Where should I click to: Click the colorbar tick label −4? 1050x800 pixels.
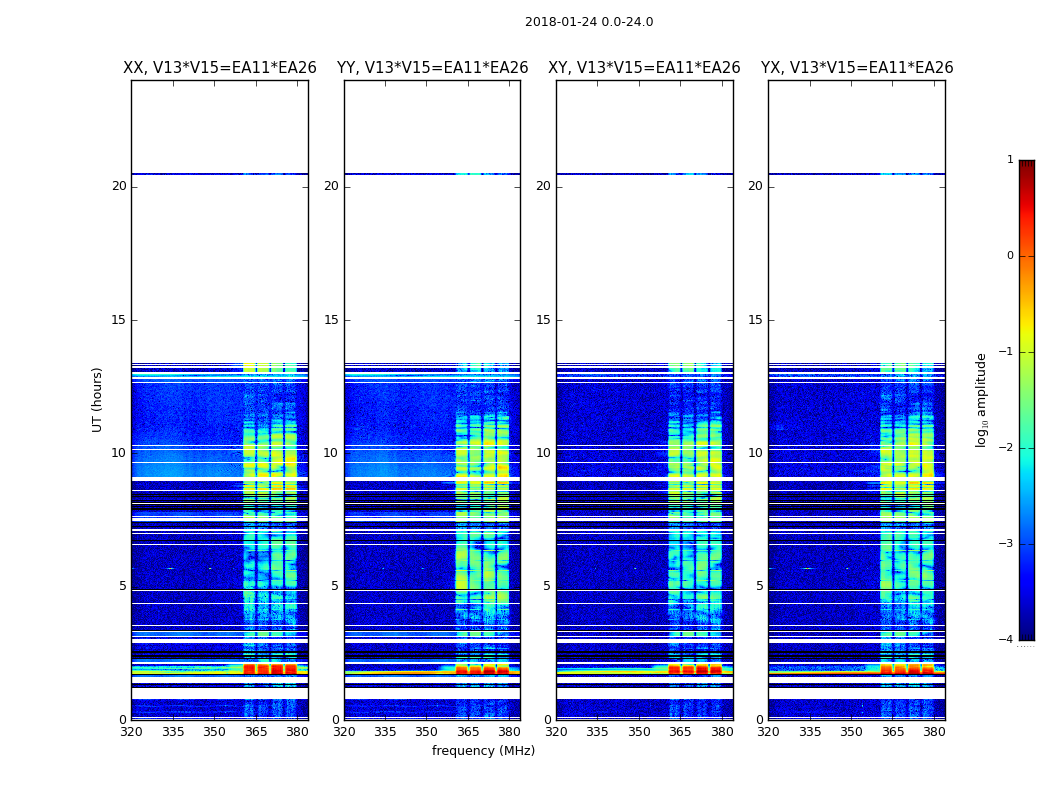tap(1007, 640)
